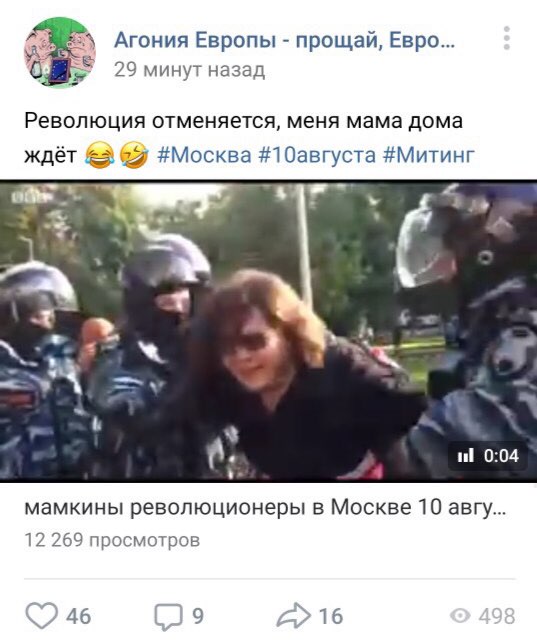Follow the #Москва hashtag
Screen dimensions: 537x643
pyautogui.click(x=204, y=155)
